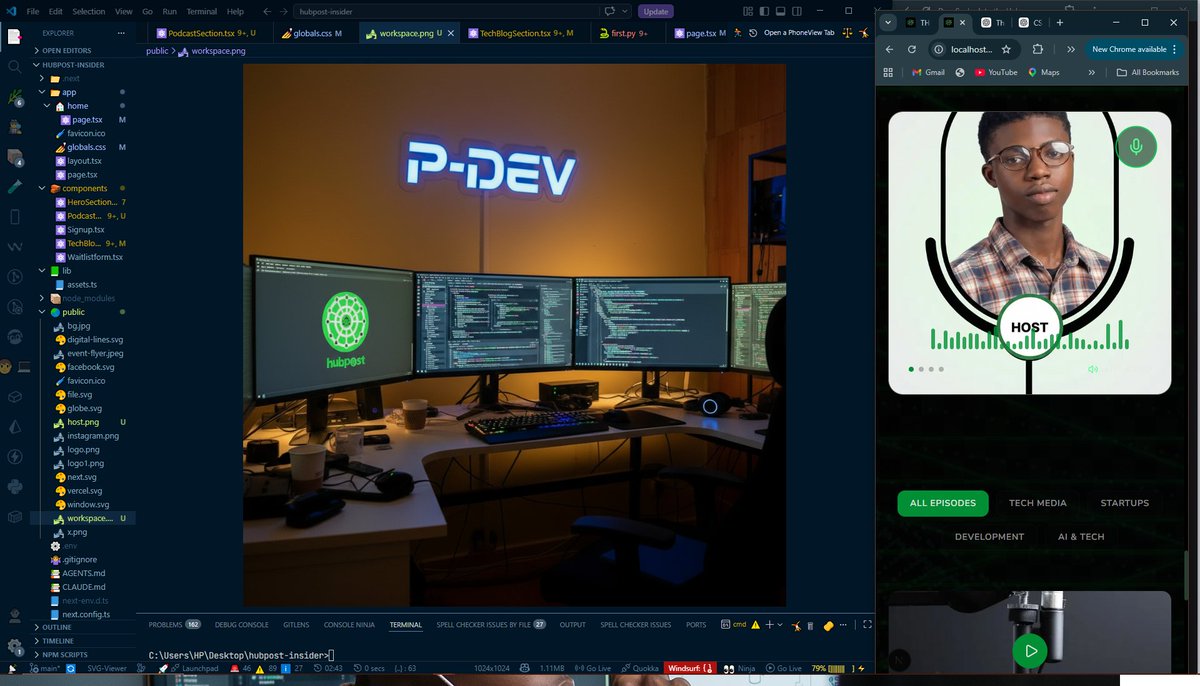Select the AI & TECH filter

click(x=1081, y=537)
